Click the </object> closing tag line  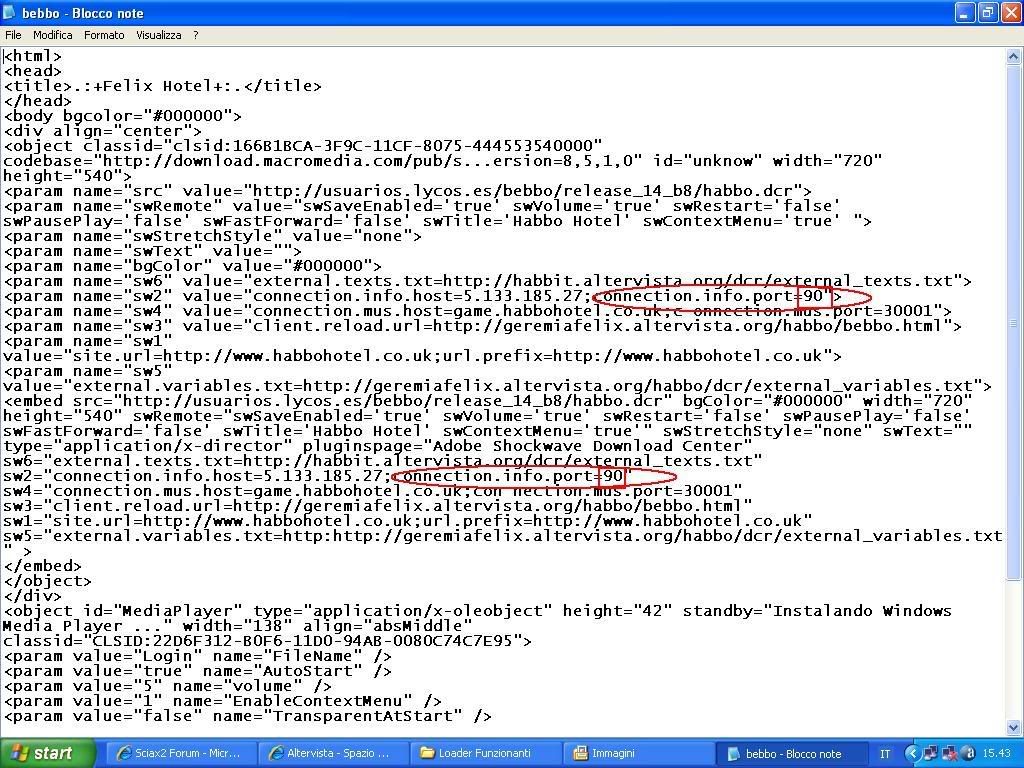click(x=48, y=582)
